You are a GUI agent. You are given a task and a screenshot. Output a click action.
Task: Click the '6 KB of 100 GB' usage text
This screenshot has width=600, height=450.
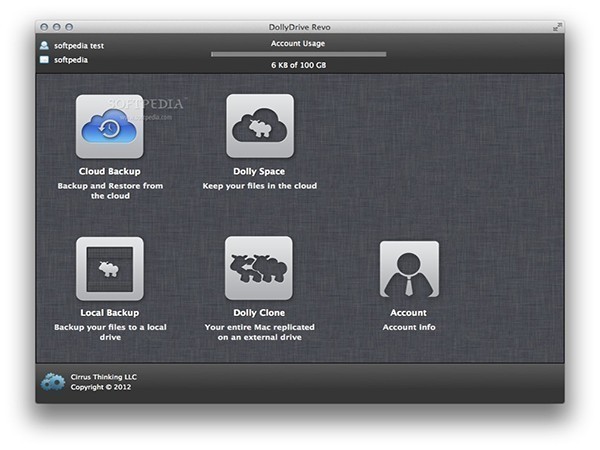(x=298, y=65)
